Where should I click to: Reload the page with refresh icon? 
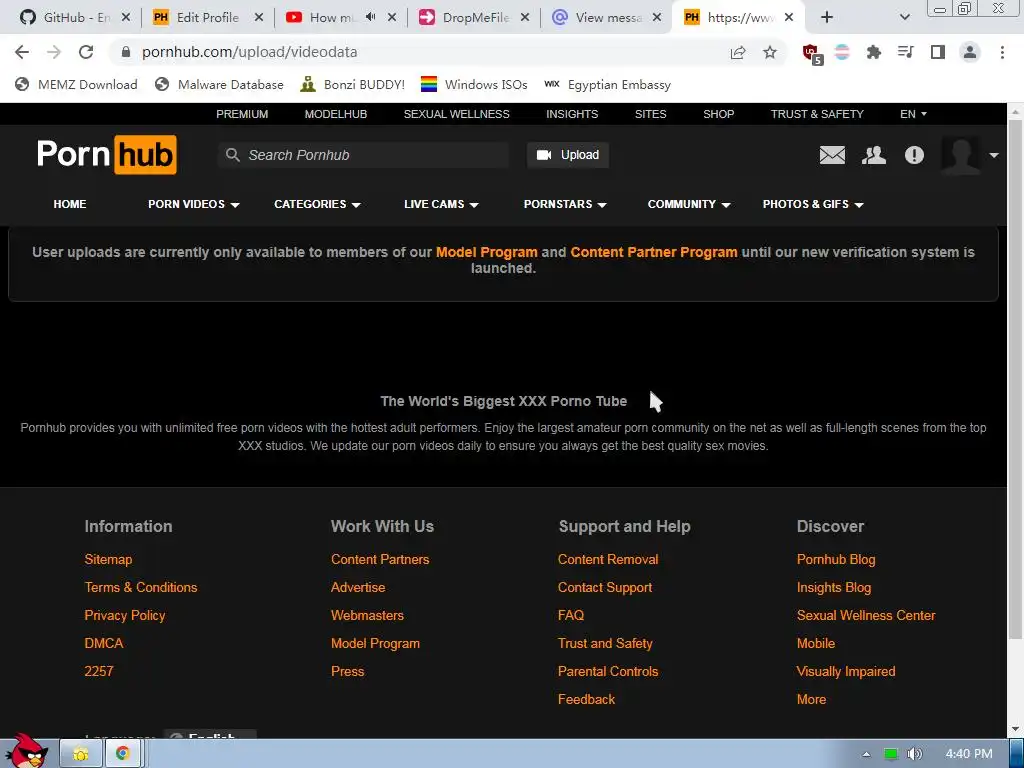click(86, 52)
